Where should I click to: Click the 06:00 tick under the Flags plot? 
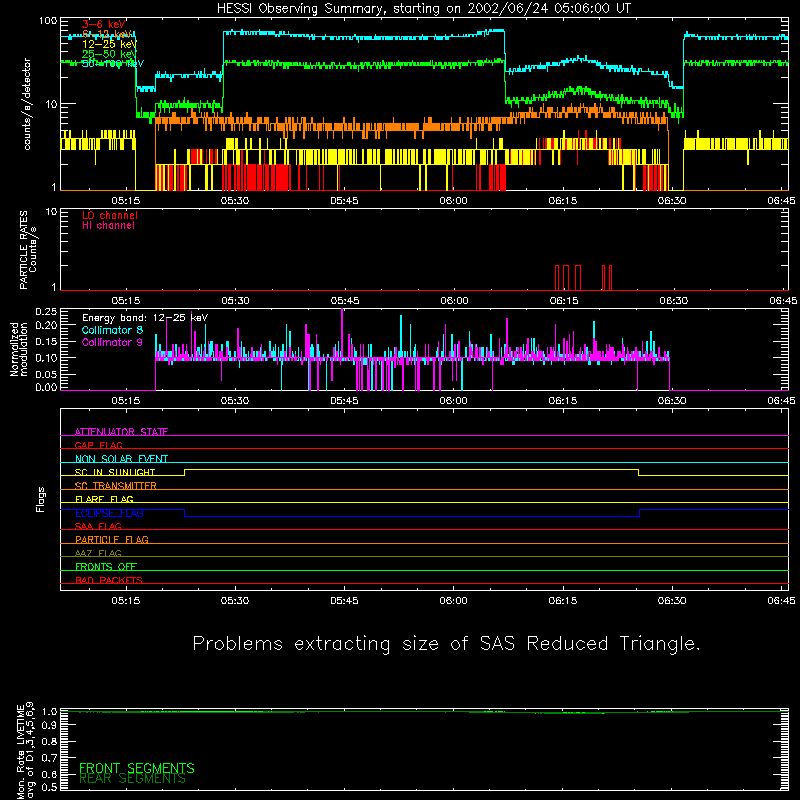pos(453,601)
